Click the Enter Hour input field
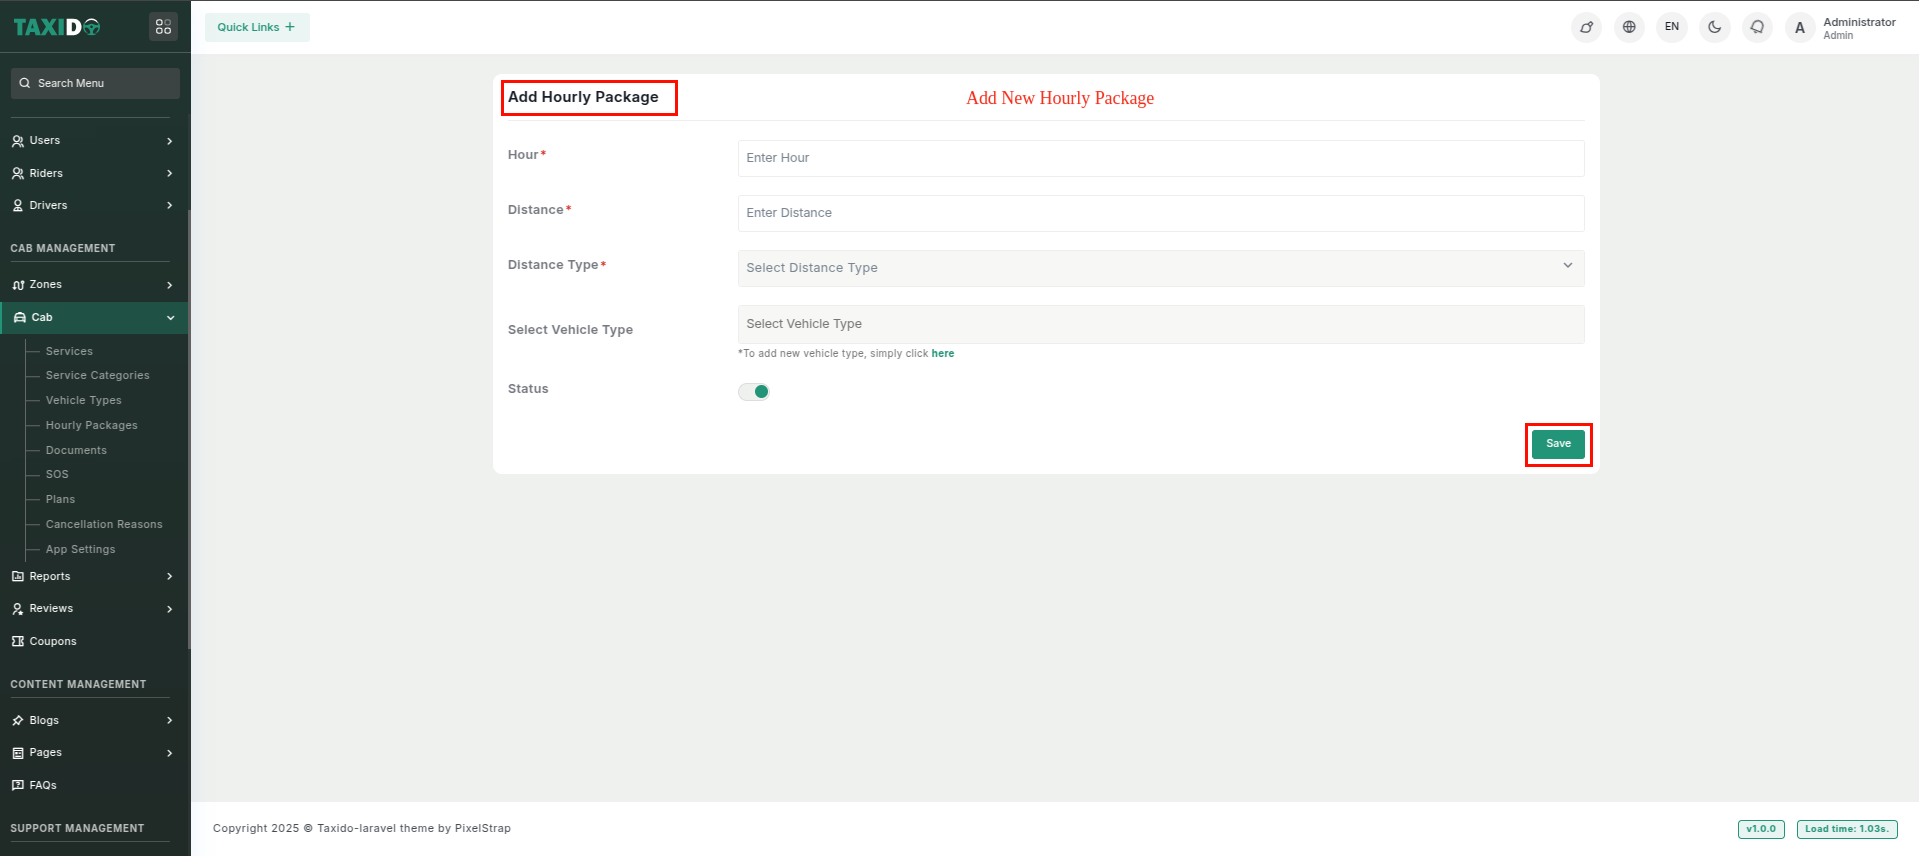The width and height of the screenshot is (1919, 856). [x=1160, y=158]
